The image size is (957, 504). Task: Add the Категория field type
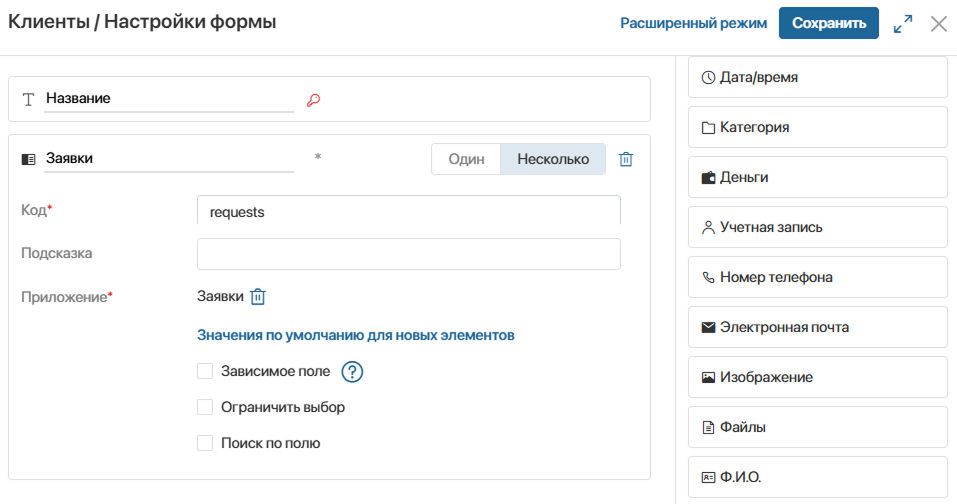(x=818, y=128)
